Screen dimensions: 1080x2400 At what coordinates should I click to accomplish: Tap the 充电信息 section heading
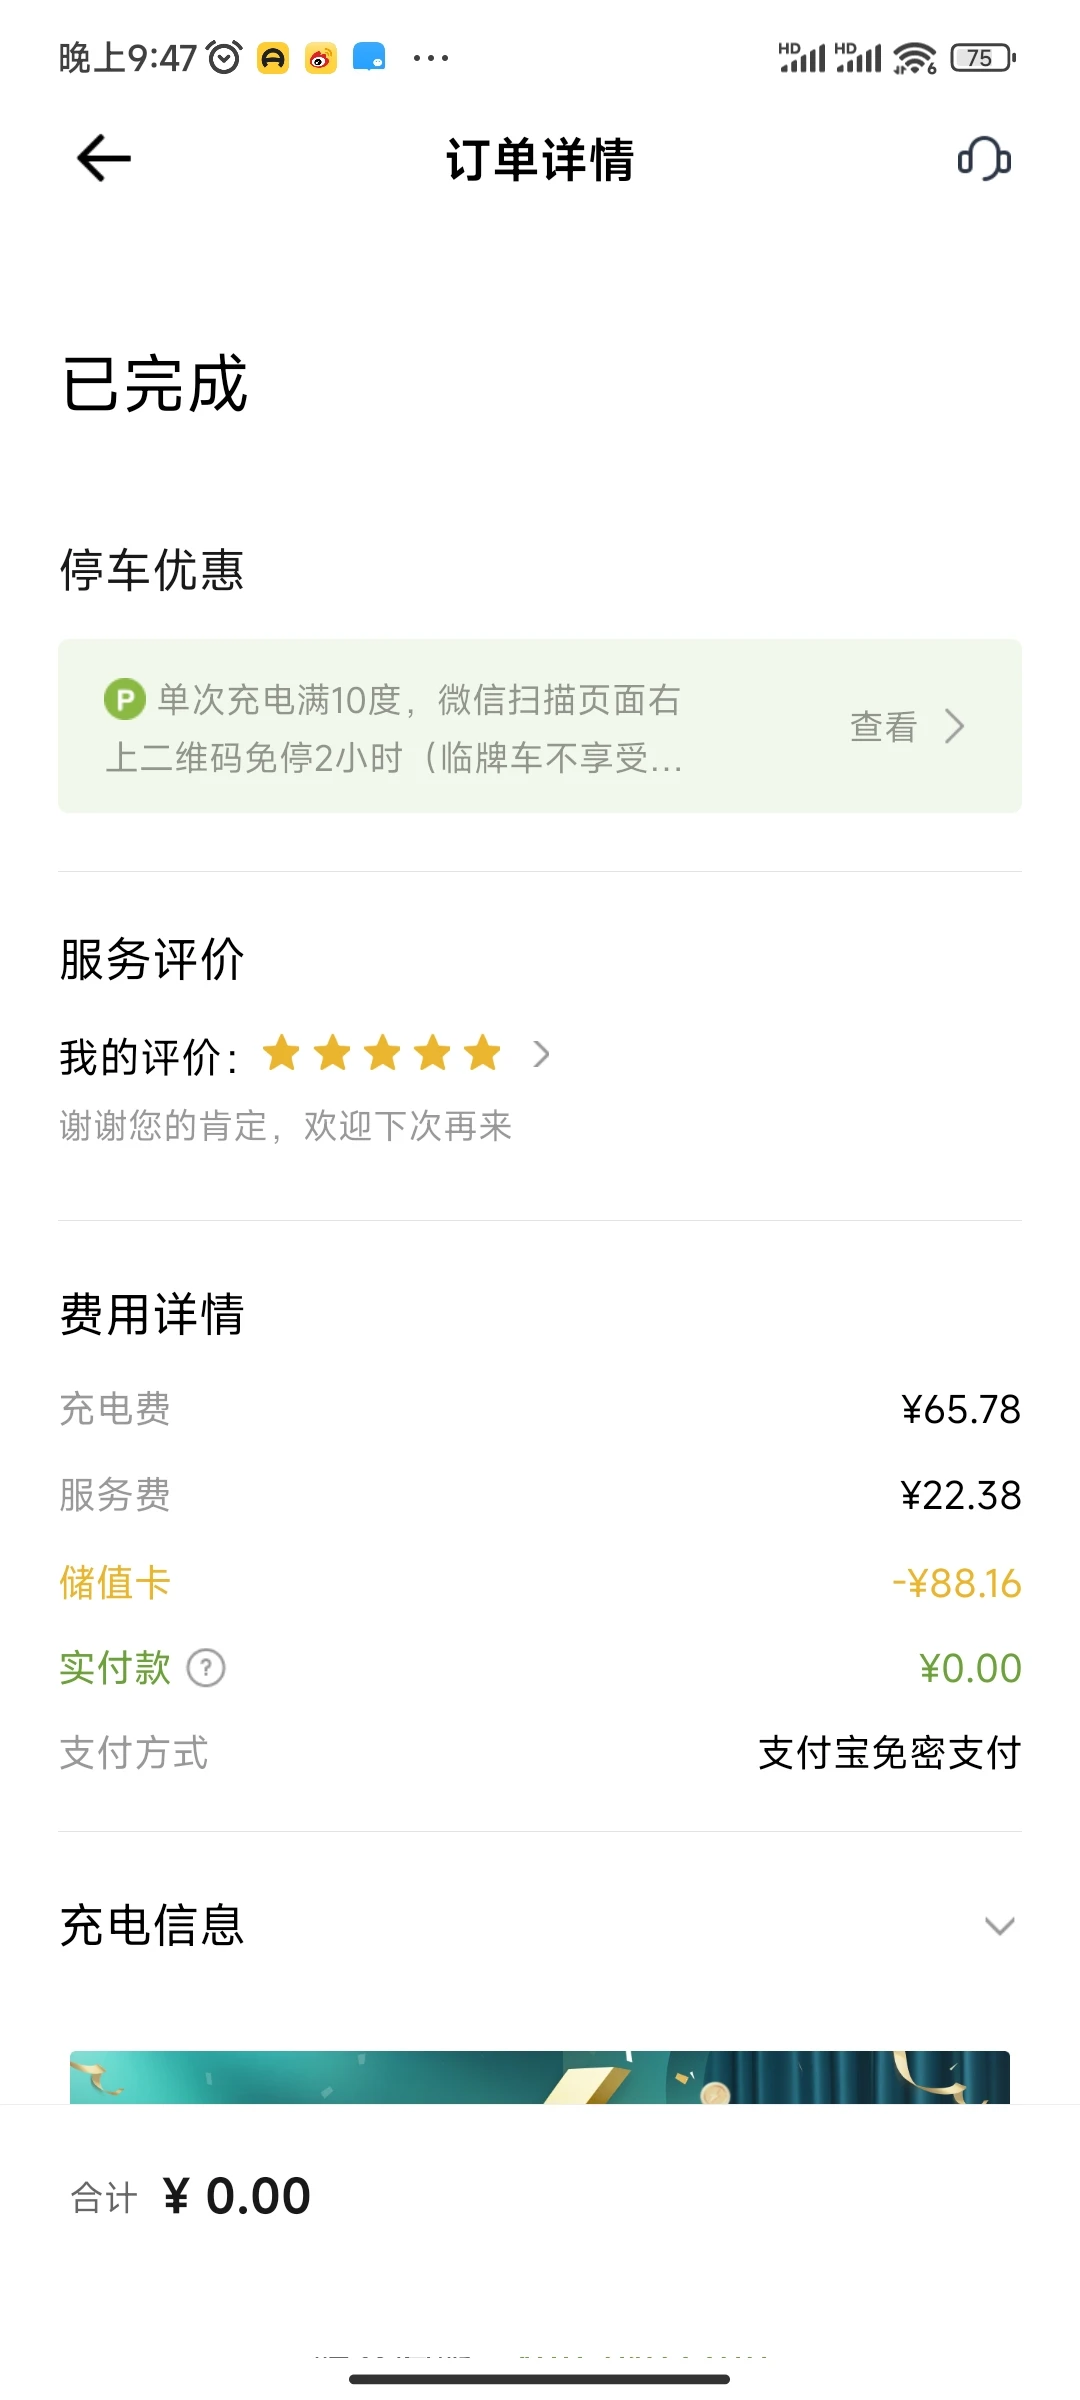[x=152, y=1925]
